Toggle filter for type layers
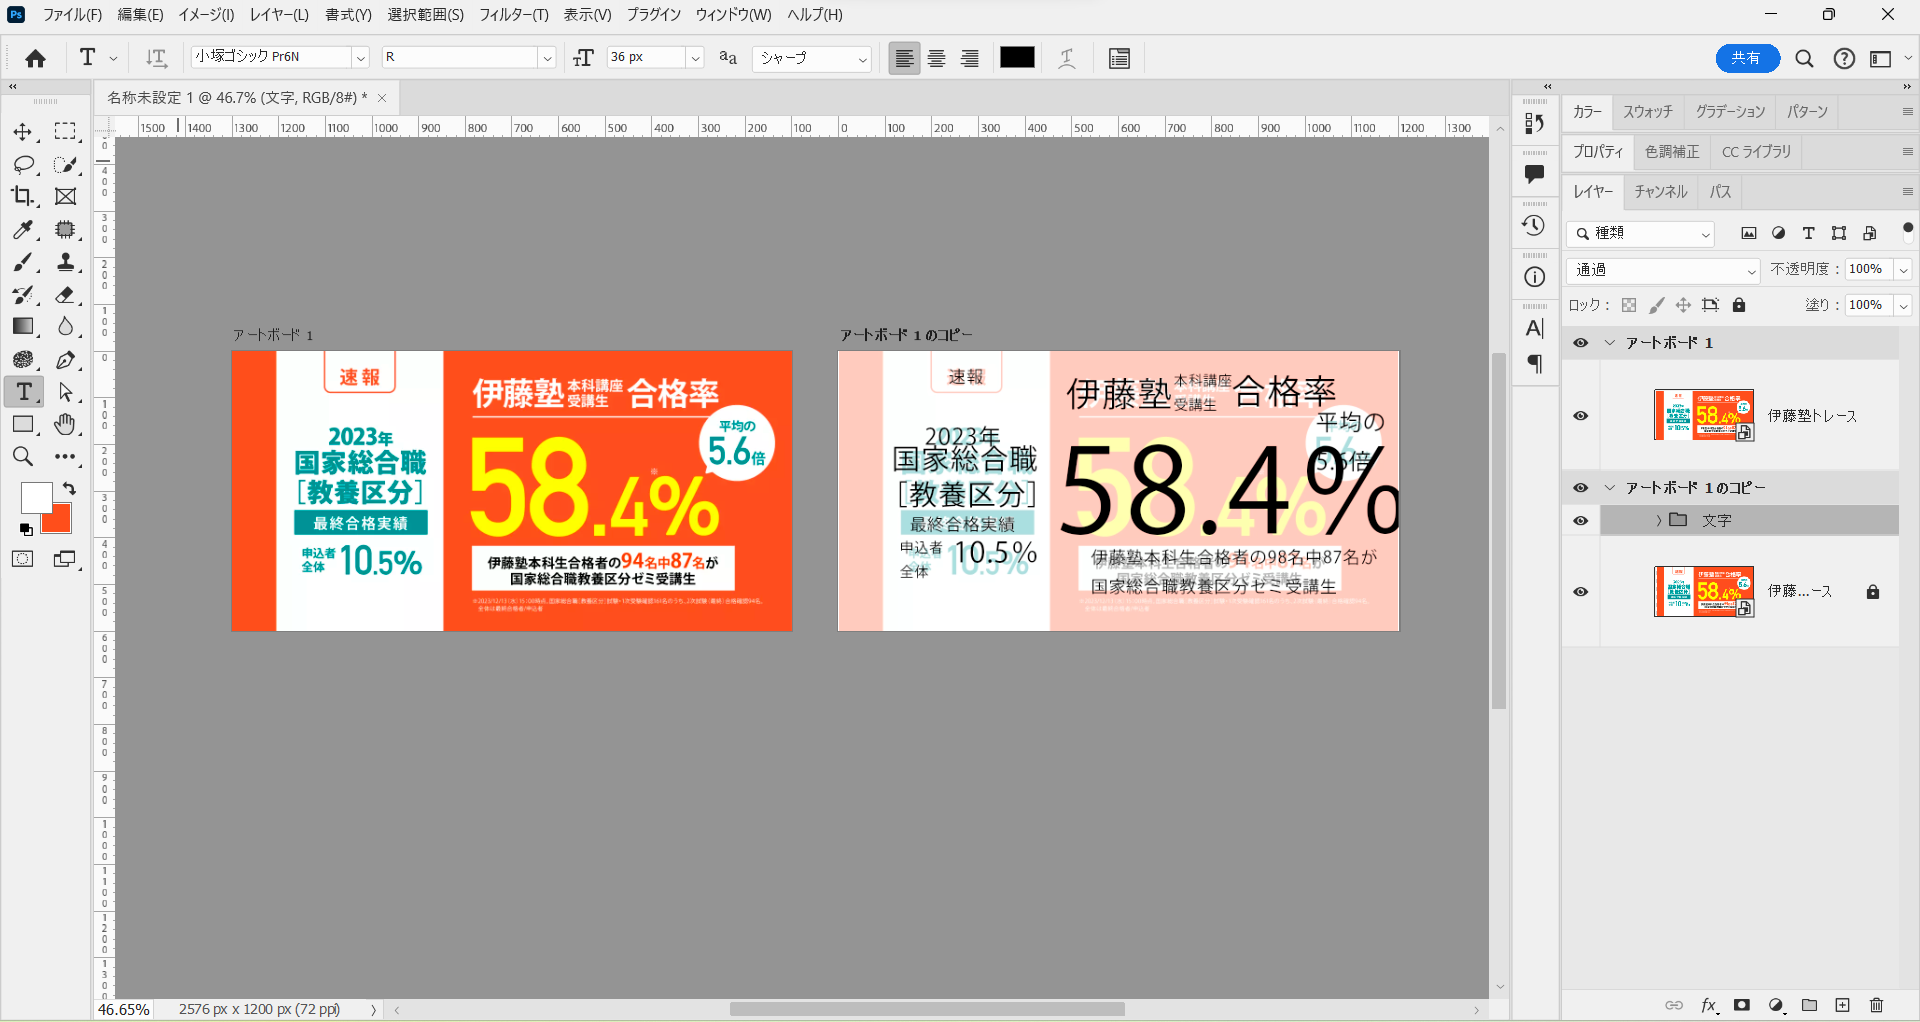The image size is (1920, 1022). [1808, 233]
